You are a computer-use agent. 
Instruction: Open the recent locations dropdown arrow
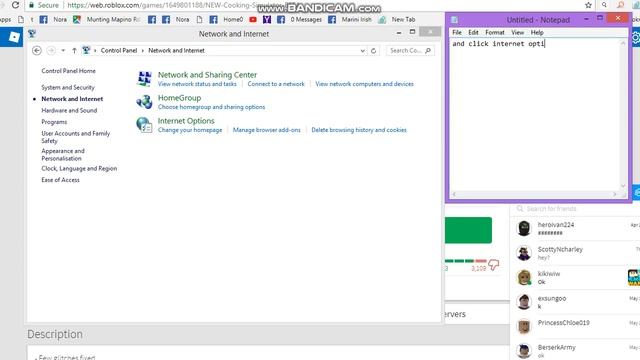coord(63,51)
